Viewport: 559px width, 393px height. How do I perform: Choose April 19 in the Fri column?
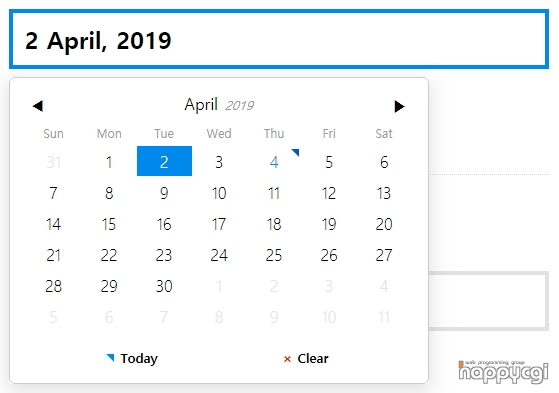329,224
